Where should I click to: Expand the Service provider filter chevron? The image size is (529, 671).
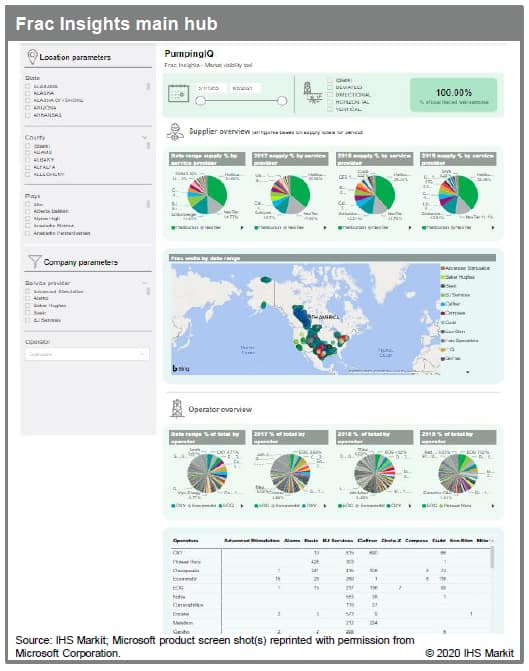145,283
